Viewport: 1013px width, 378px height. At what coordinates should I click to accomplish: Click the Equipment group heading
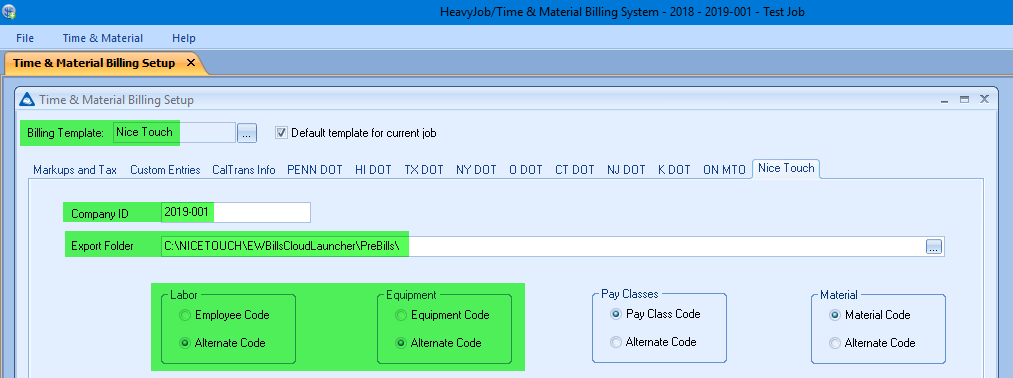[411, 295]
